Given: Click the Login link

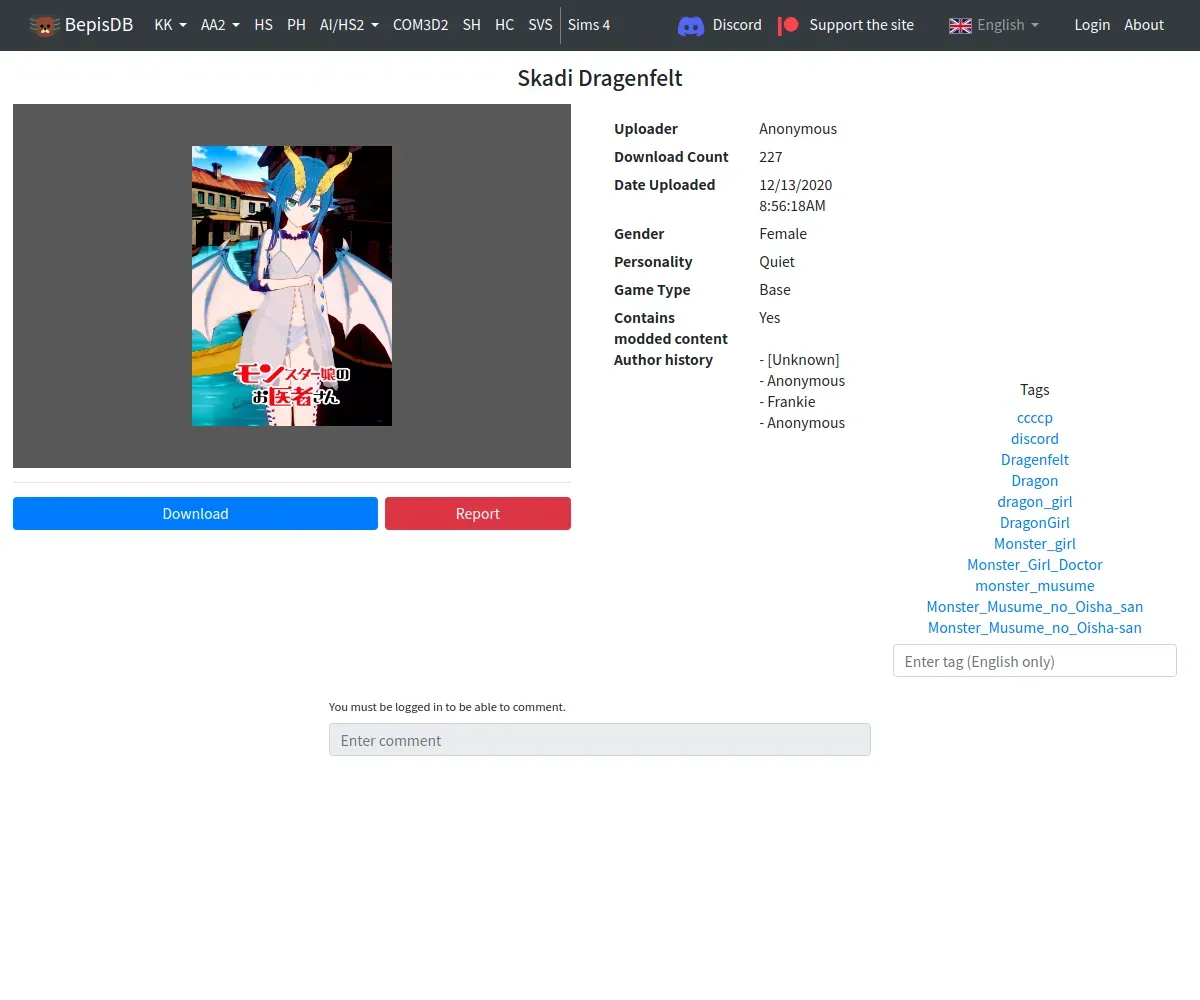Looking at the screenshot, I should pyautogui.click(x=1092, y=25).
